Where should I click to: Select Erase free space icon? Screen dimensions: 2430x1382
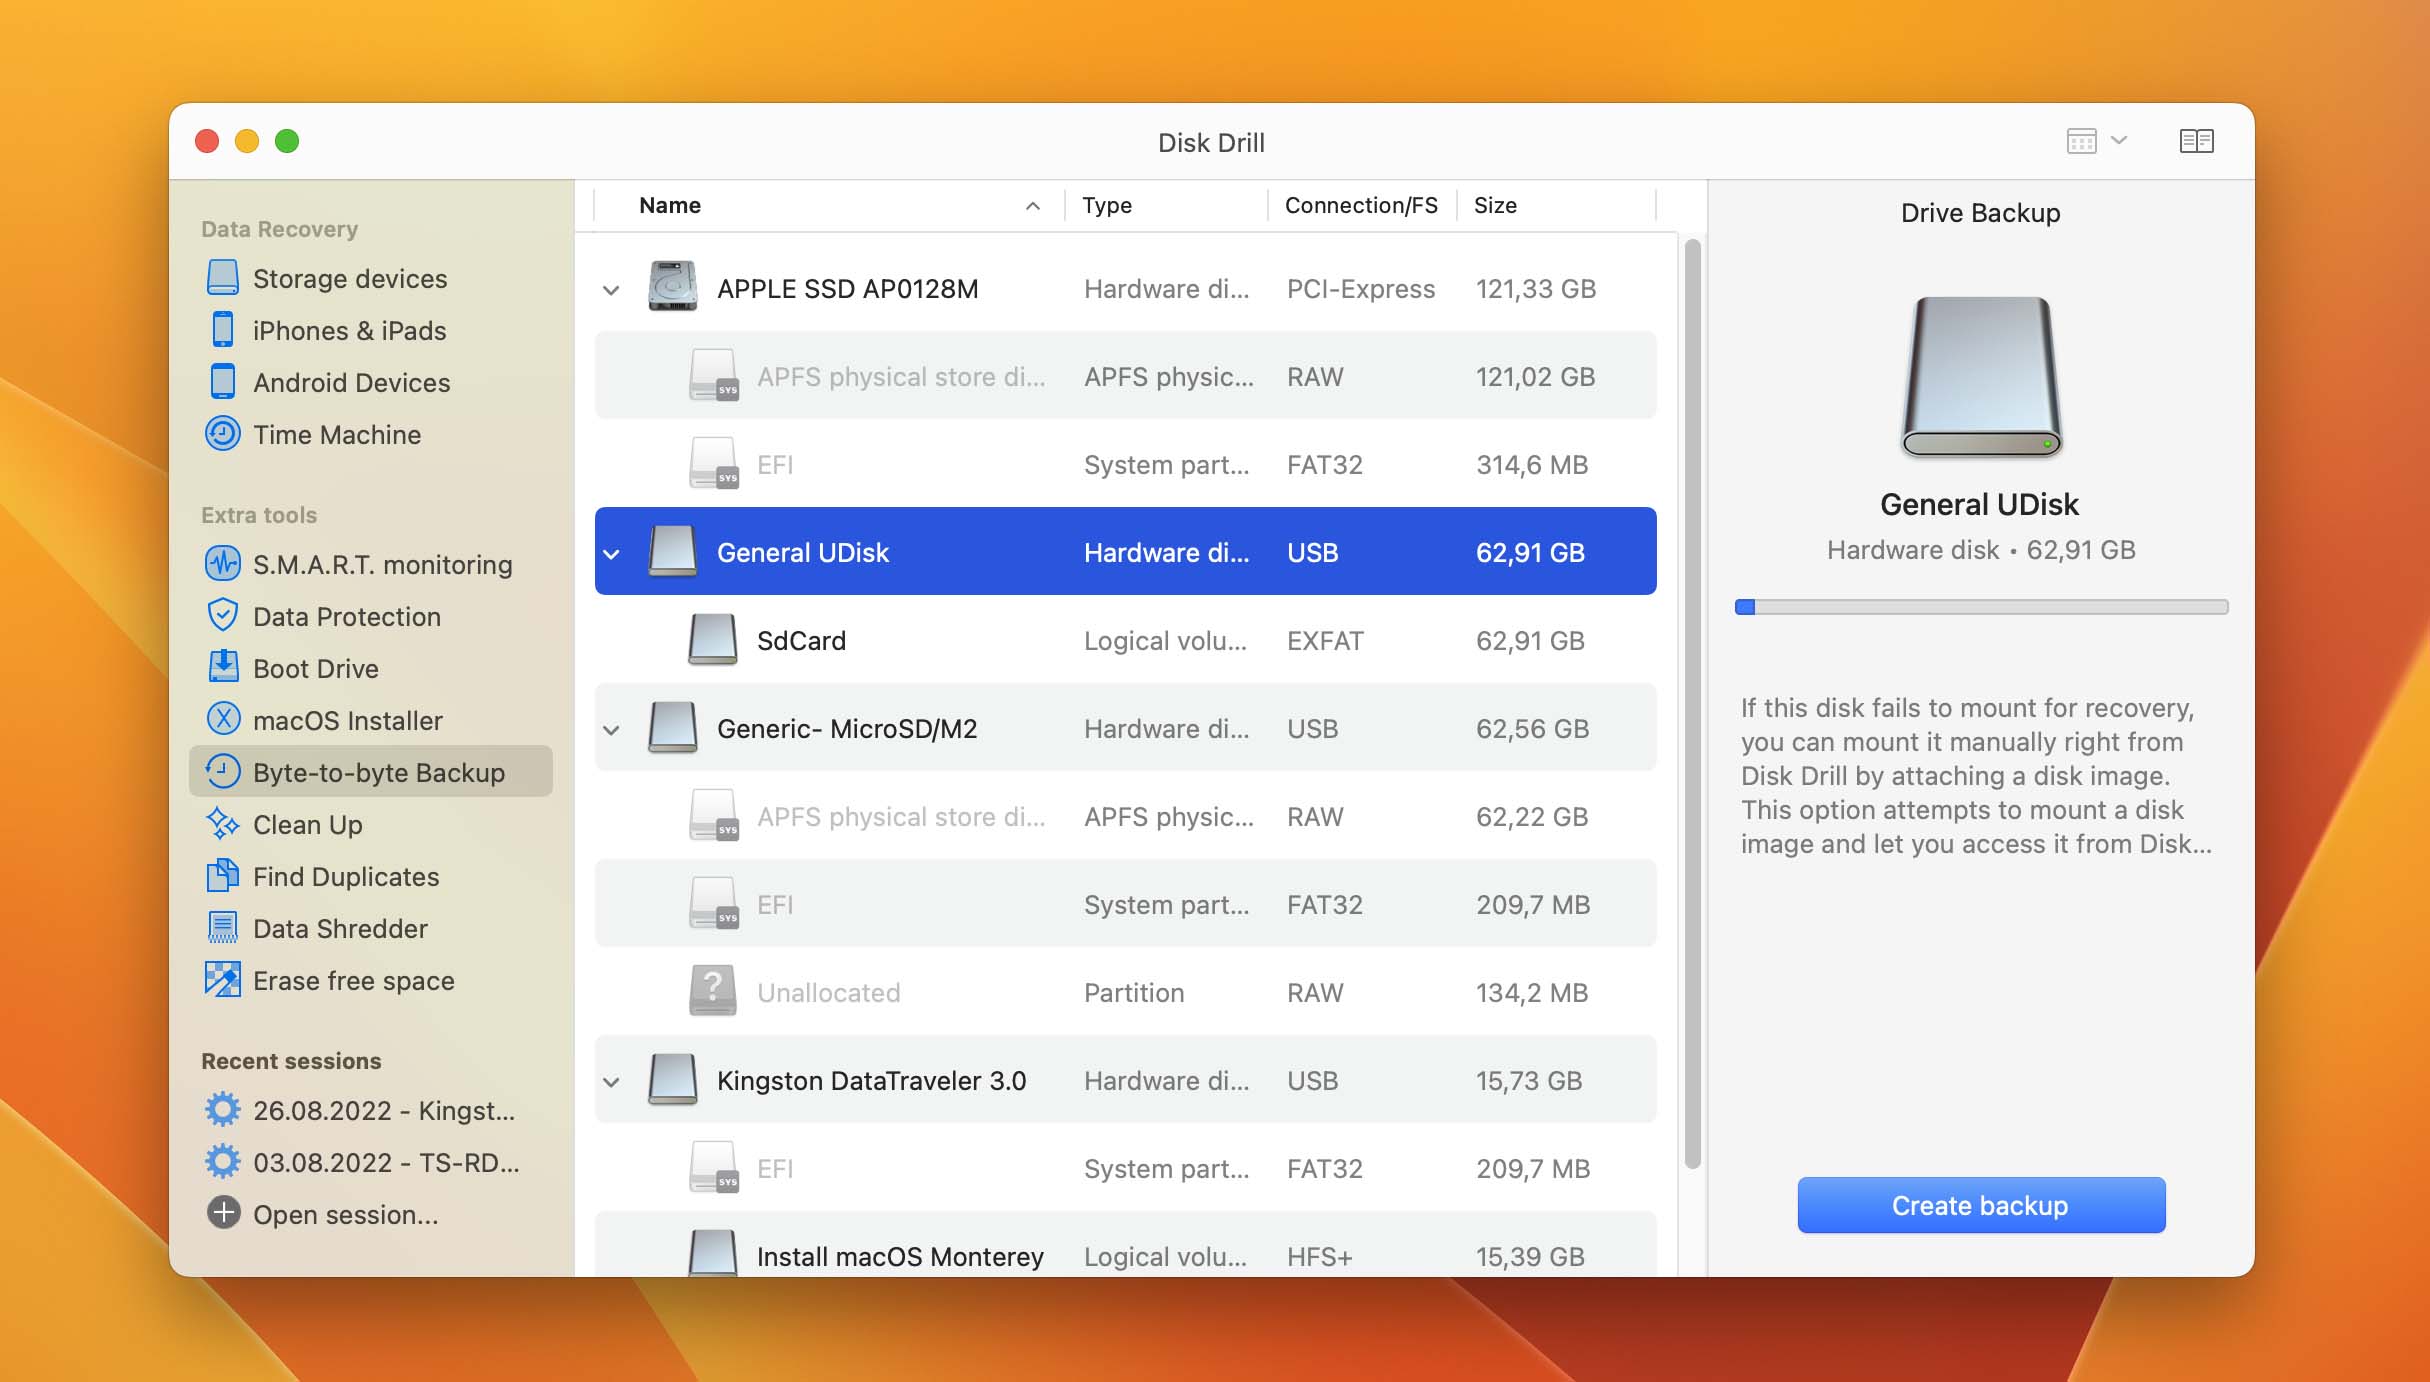coord(223,979)
